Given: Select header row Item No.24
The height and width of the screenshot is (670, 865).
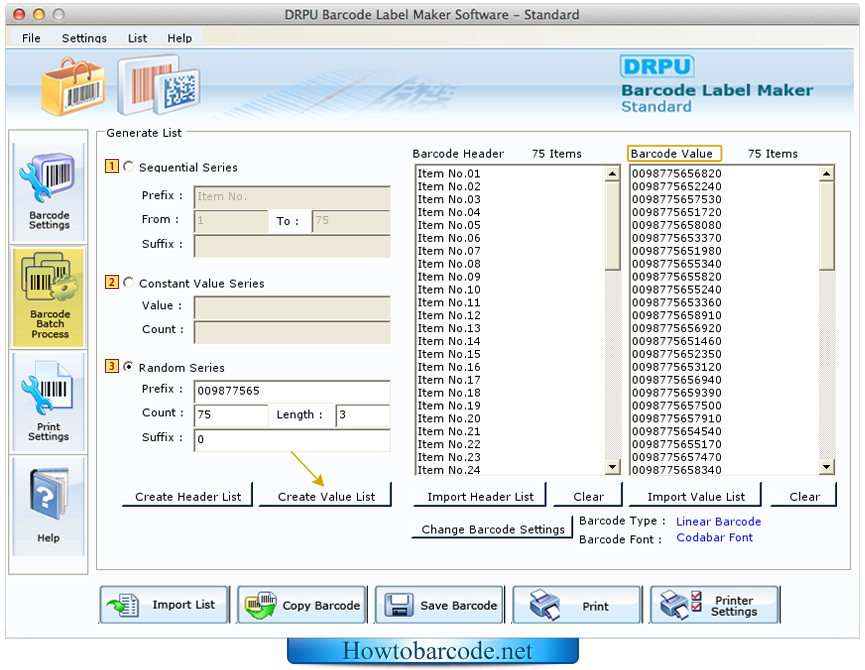Looking at the screenshot, I should (x=510, y=469).
